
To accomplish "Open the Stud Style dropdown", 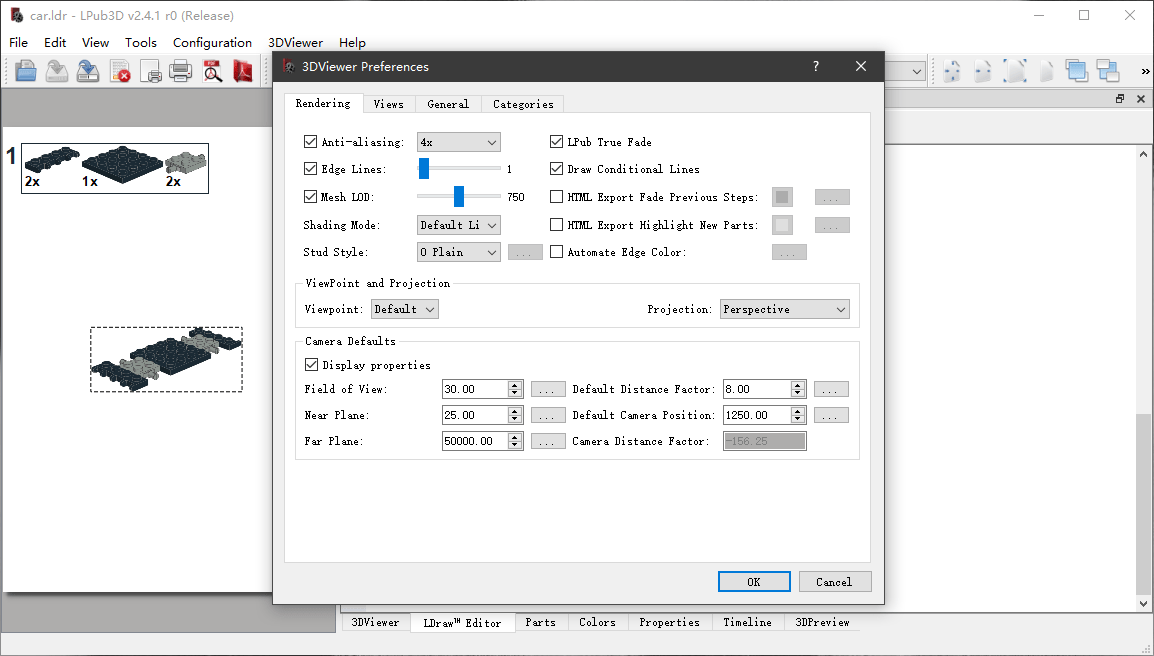I will (x=458, y=251).
